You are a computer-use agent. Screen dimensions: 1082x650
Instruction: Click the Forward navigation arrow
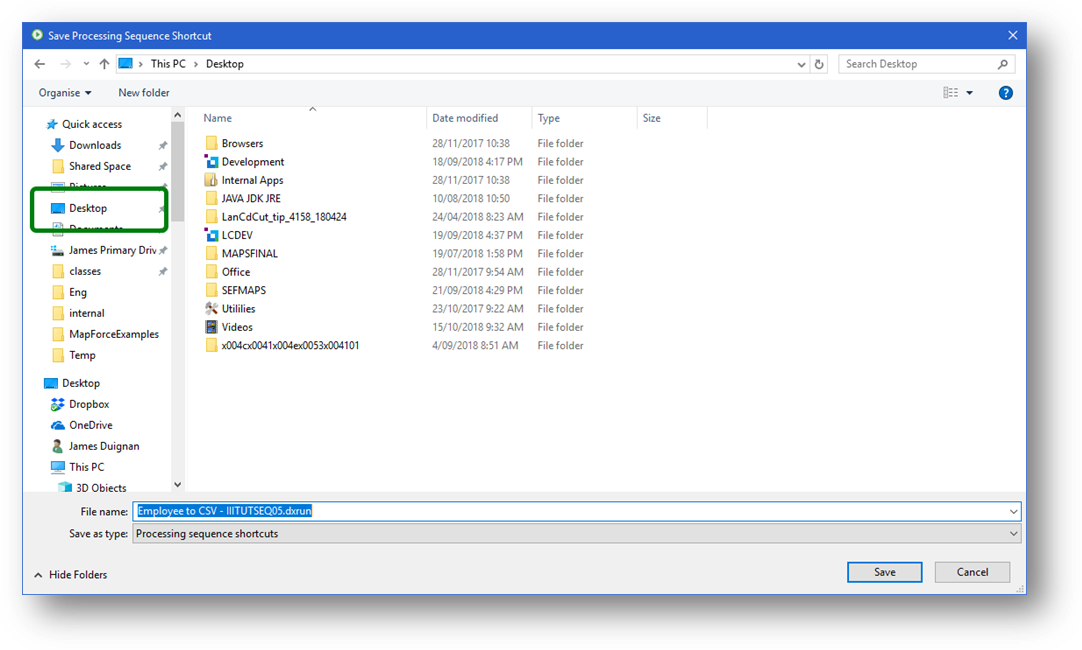(x=65, y=64)
